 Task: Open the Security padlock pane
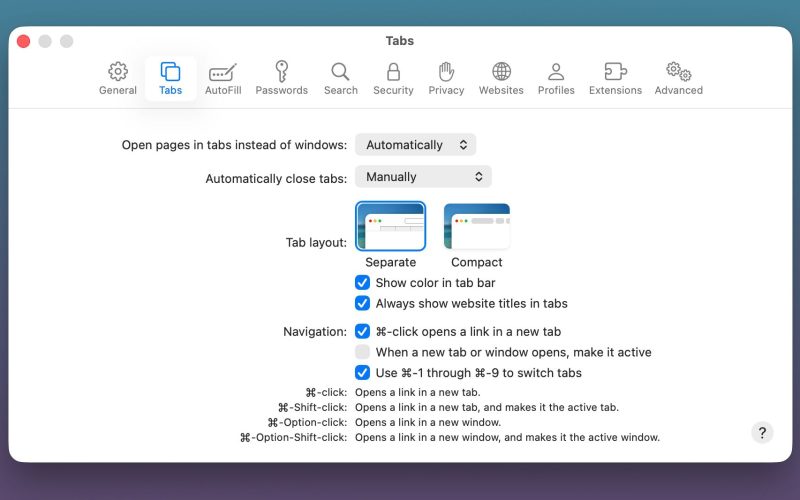(393, 79)
